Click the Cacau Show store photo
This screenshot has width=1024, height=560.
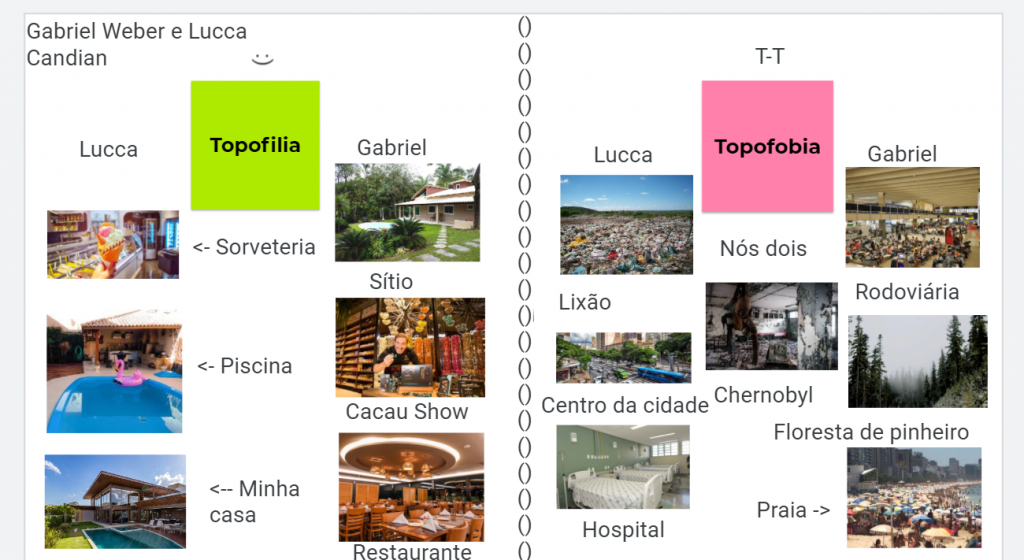410,347
